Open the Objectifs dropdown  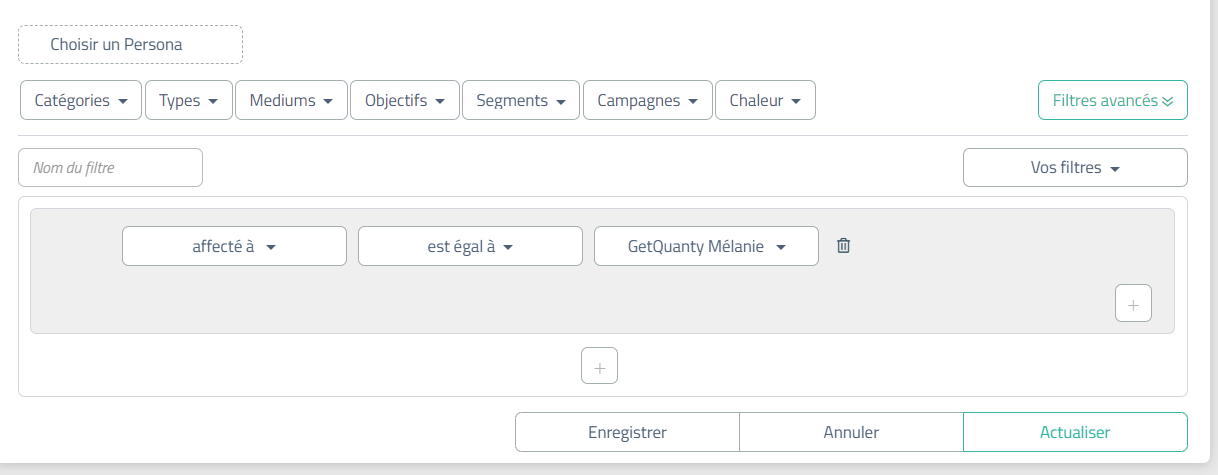tap(405, 100)
